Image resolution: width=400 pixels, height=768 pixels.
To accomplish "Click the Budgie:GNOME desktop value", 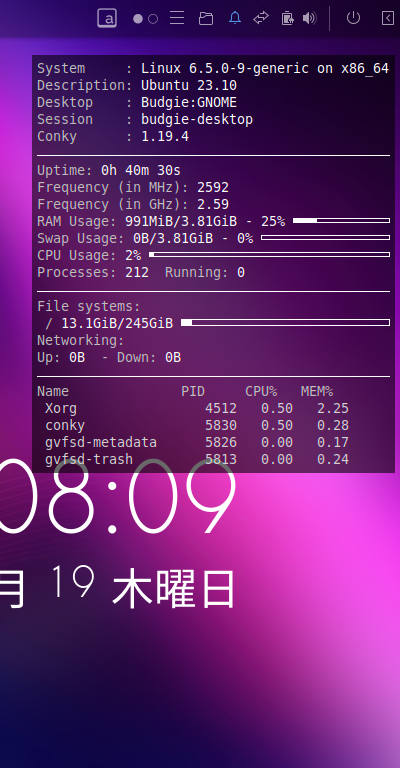I will pyautogui.click(x=189, y=102).
